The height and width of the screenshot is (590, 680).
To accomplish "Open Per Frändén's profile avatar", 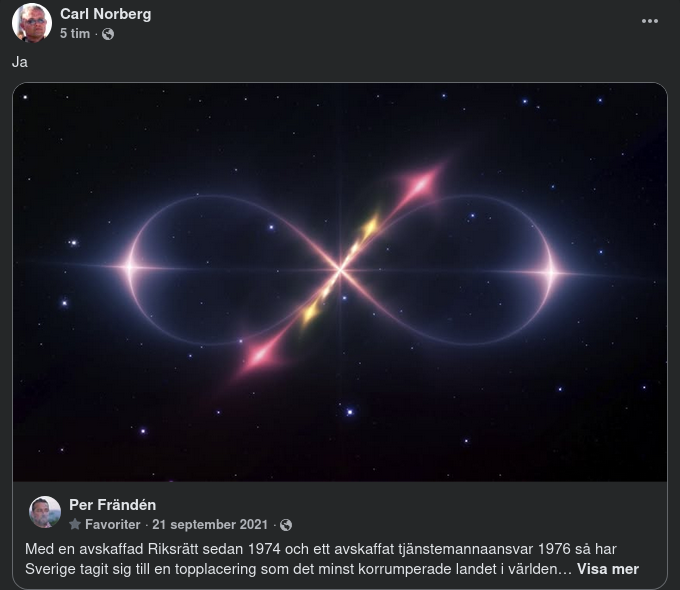I will pos(45,512).
